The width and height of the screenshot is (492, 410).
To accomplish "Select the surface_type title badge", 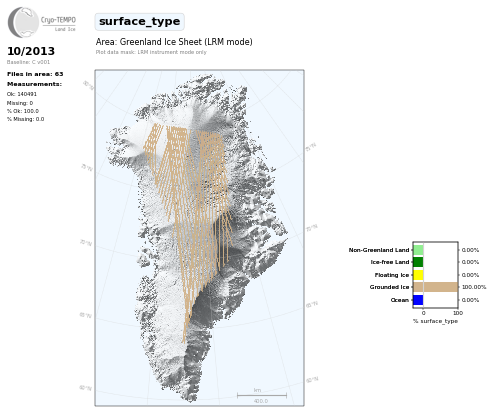I will [139, 22].
